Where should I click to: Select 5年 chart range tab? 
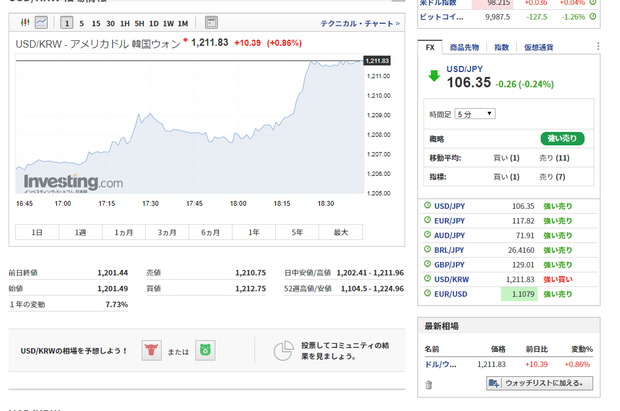297,232
